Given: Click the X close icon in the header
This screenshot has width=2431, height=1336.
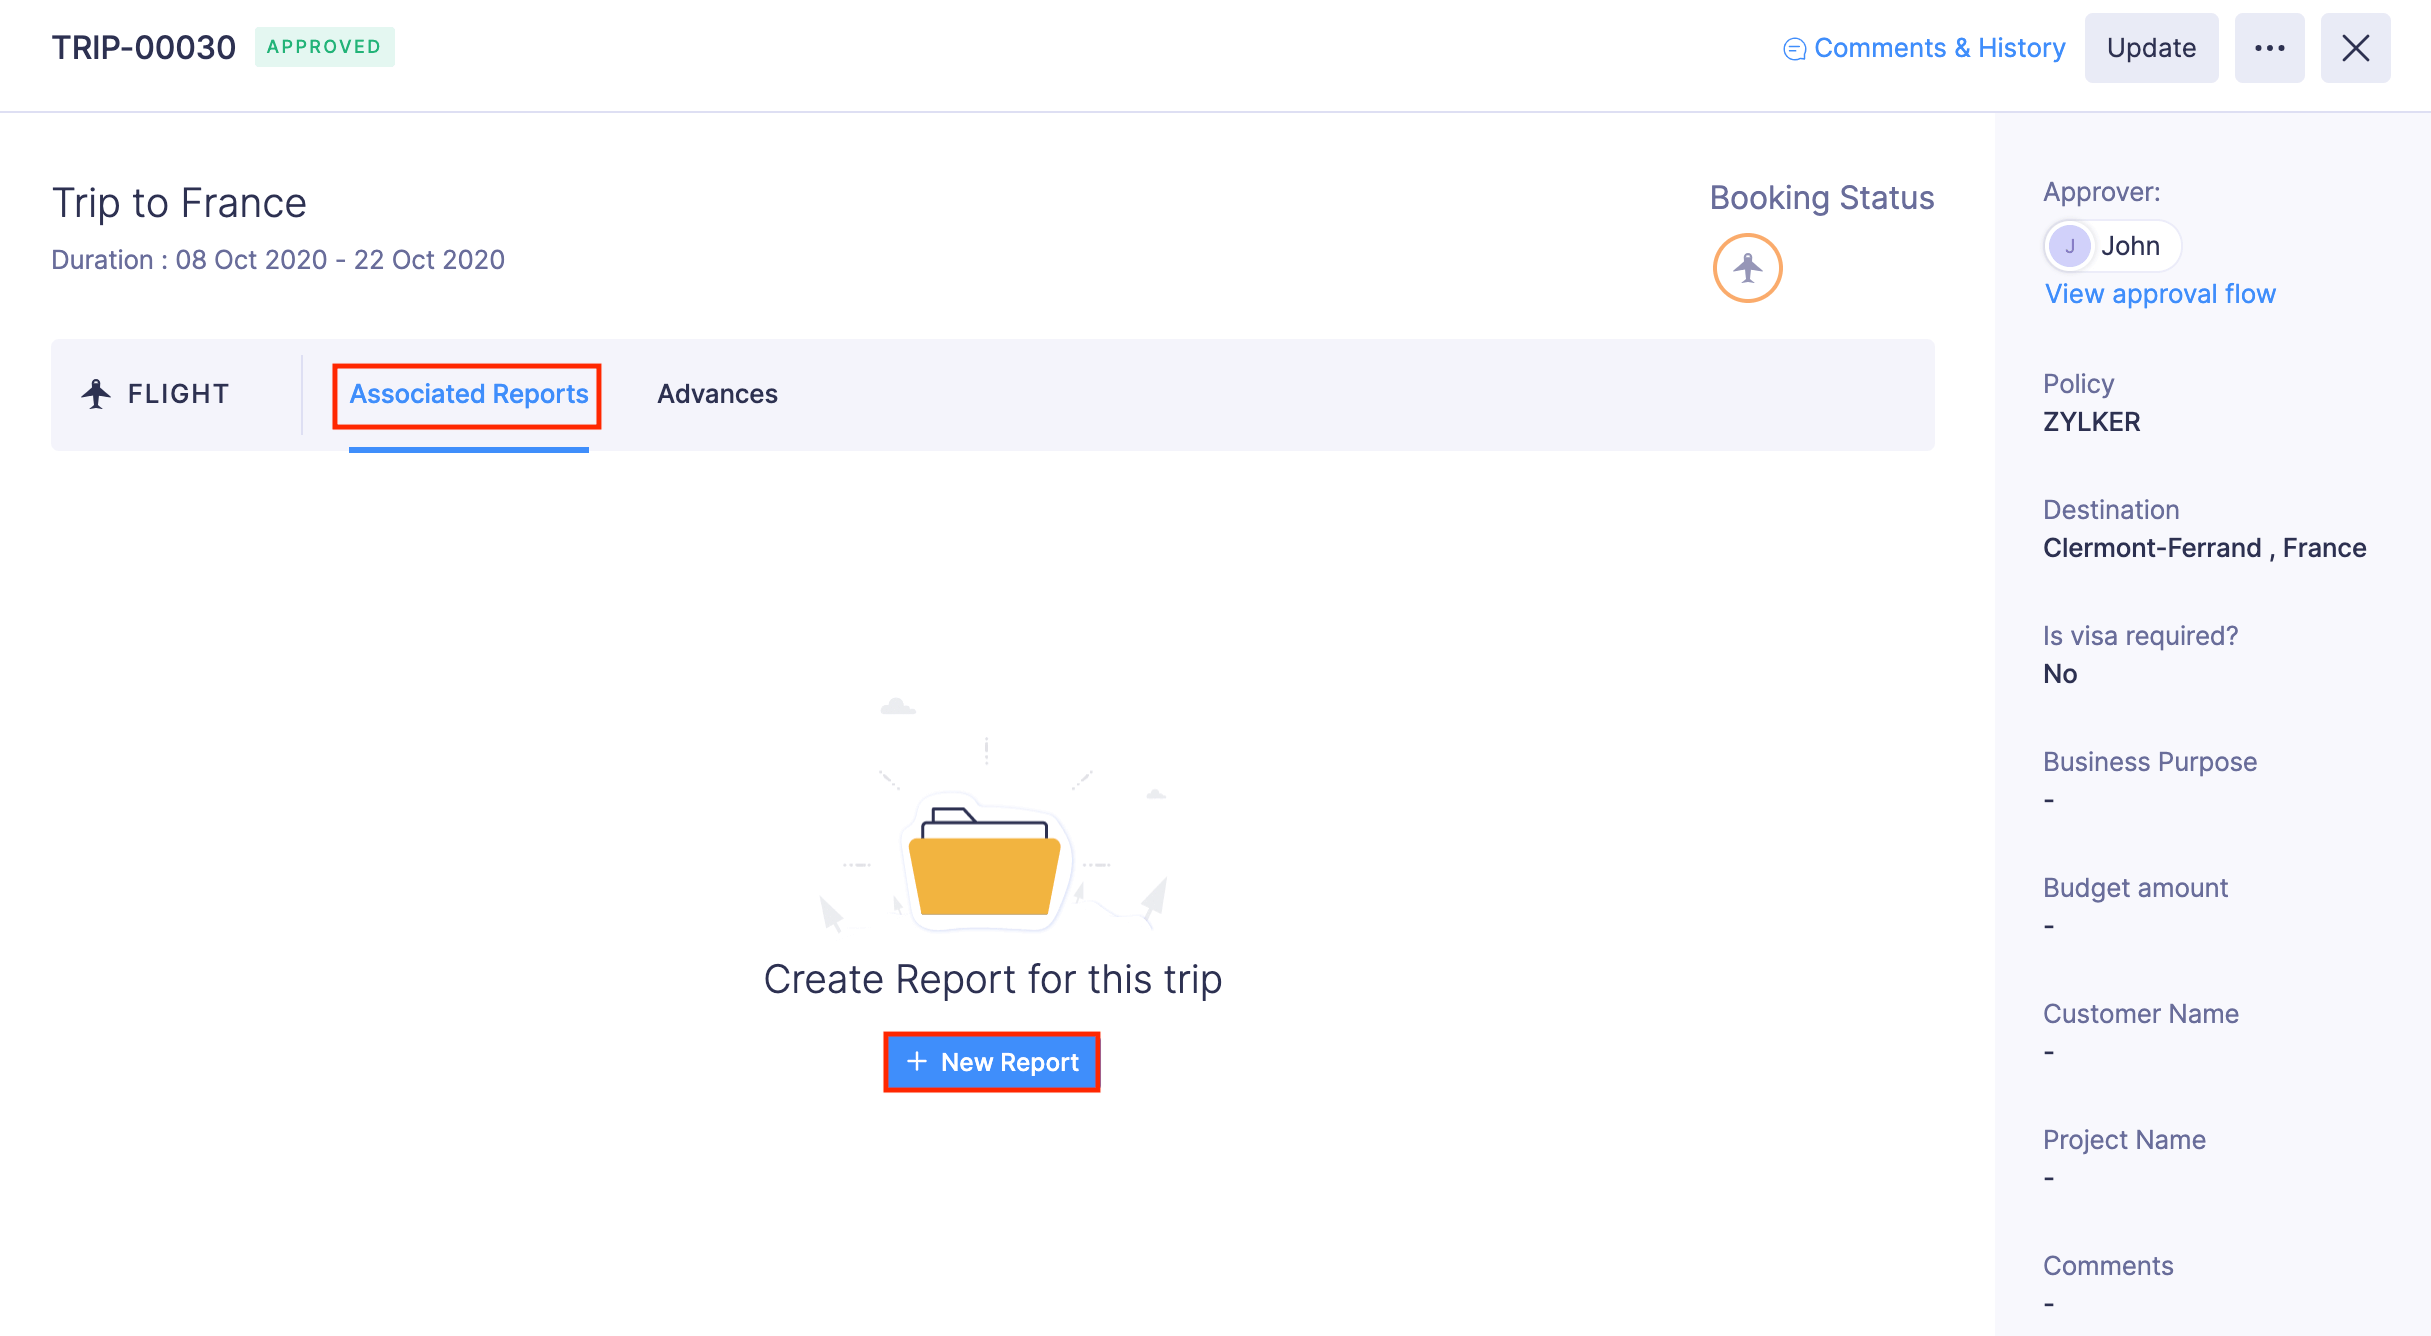Looking at the screenshot, I should (2356, 47).
